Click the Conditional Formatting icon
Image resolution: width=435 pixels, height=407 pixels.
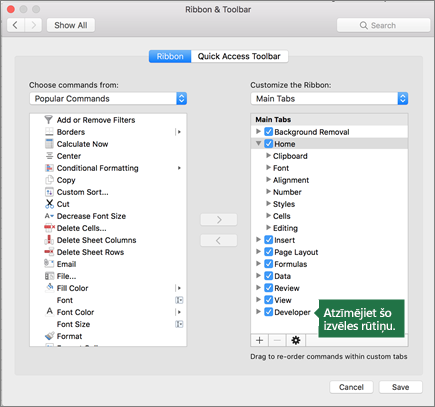(x=49, y=168)
